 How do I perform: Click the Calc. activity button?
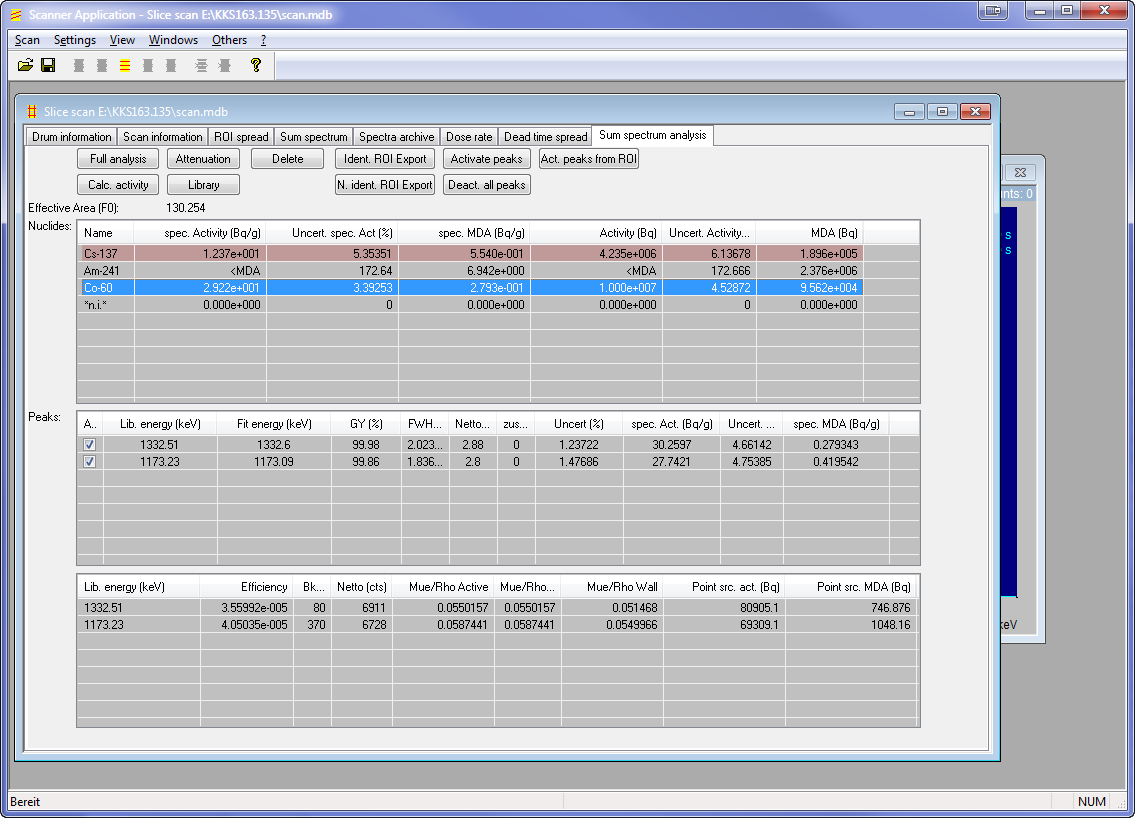pyautogui.click(x=118, y=185)
